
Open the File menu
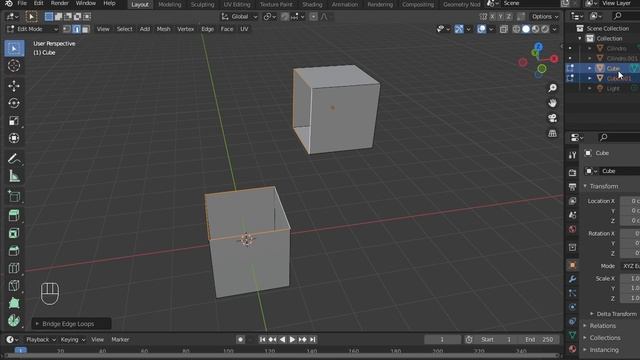(x=22, y=3)
